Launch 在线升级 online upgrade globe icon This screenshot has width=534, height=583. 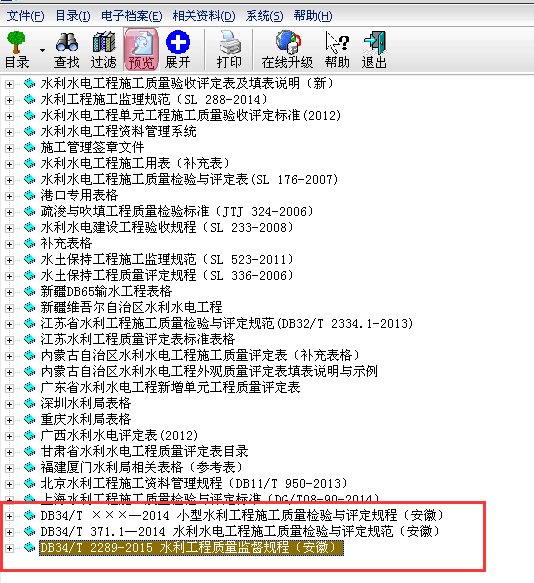coord(287,50)
